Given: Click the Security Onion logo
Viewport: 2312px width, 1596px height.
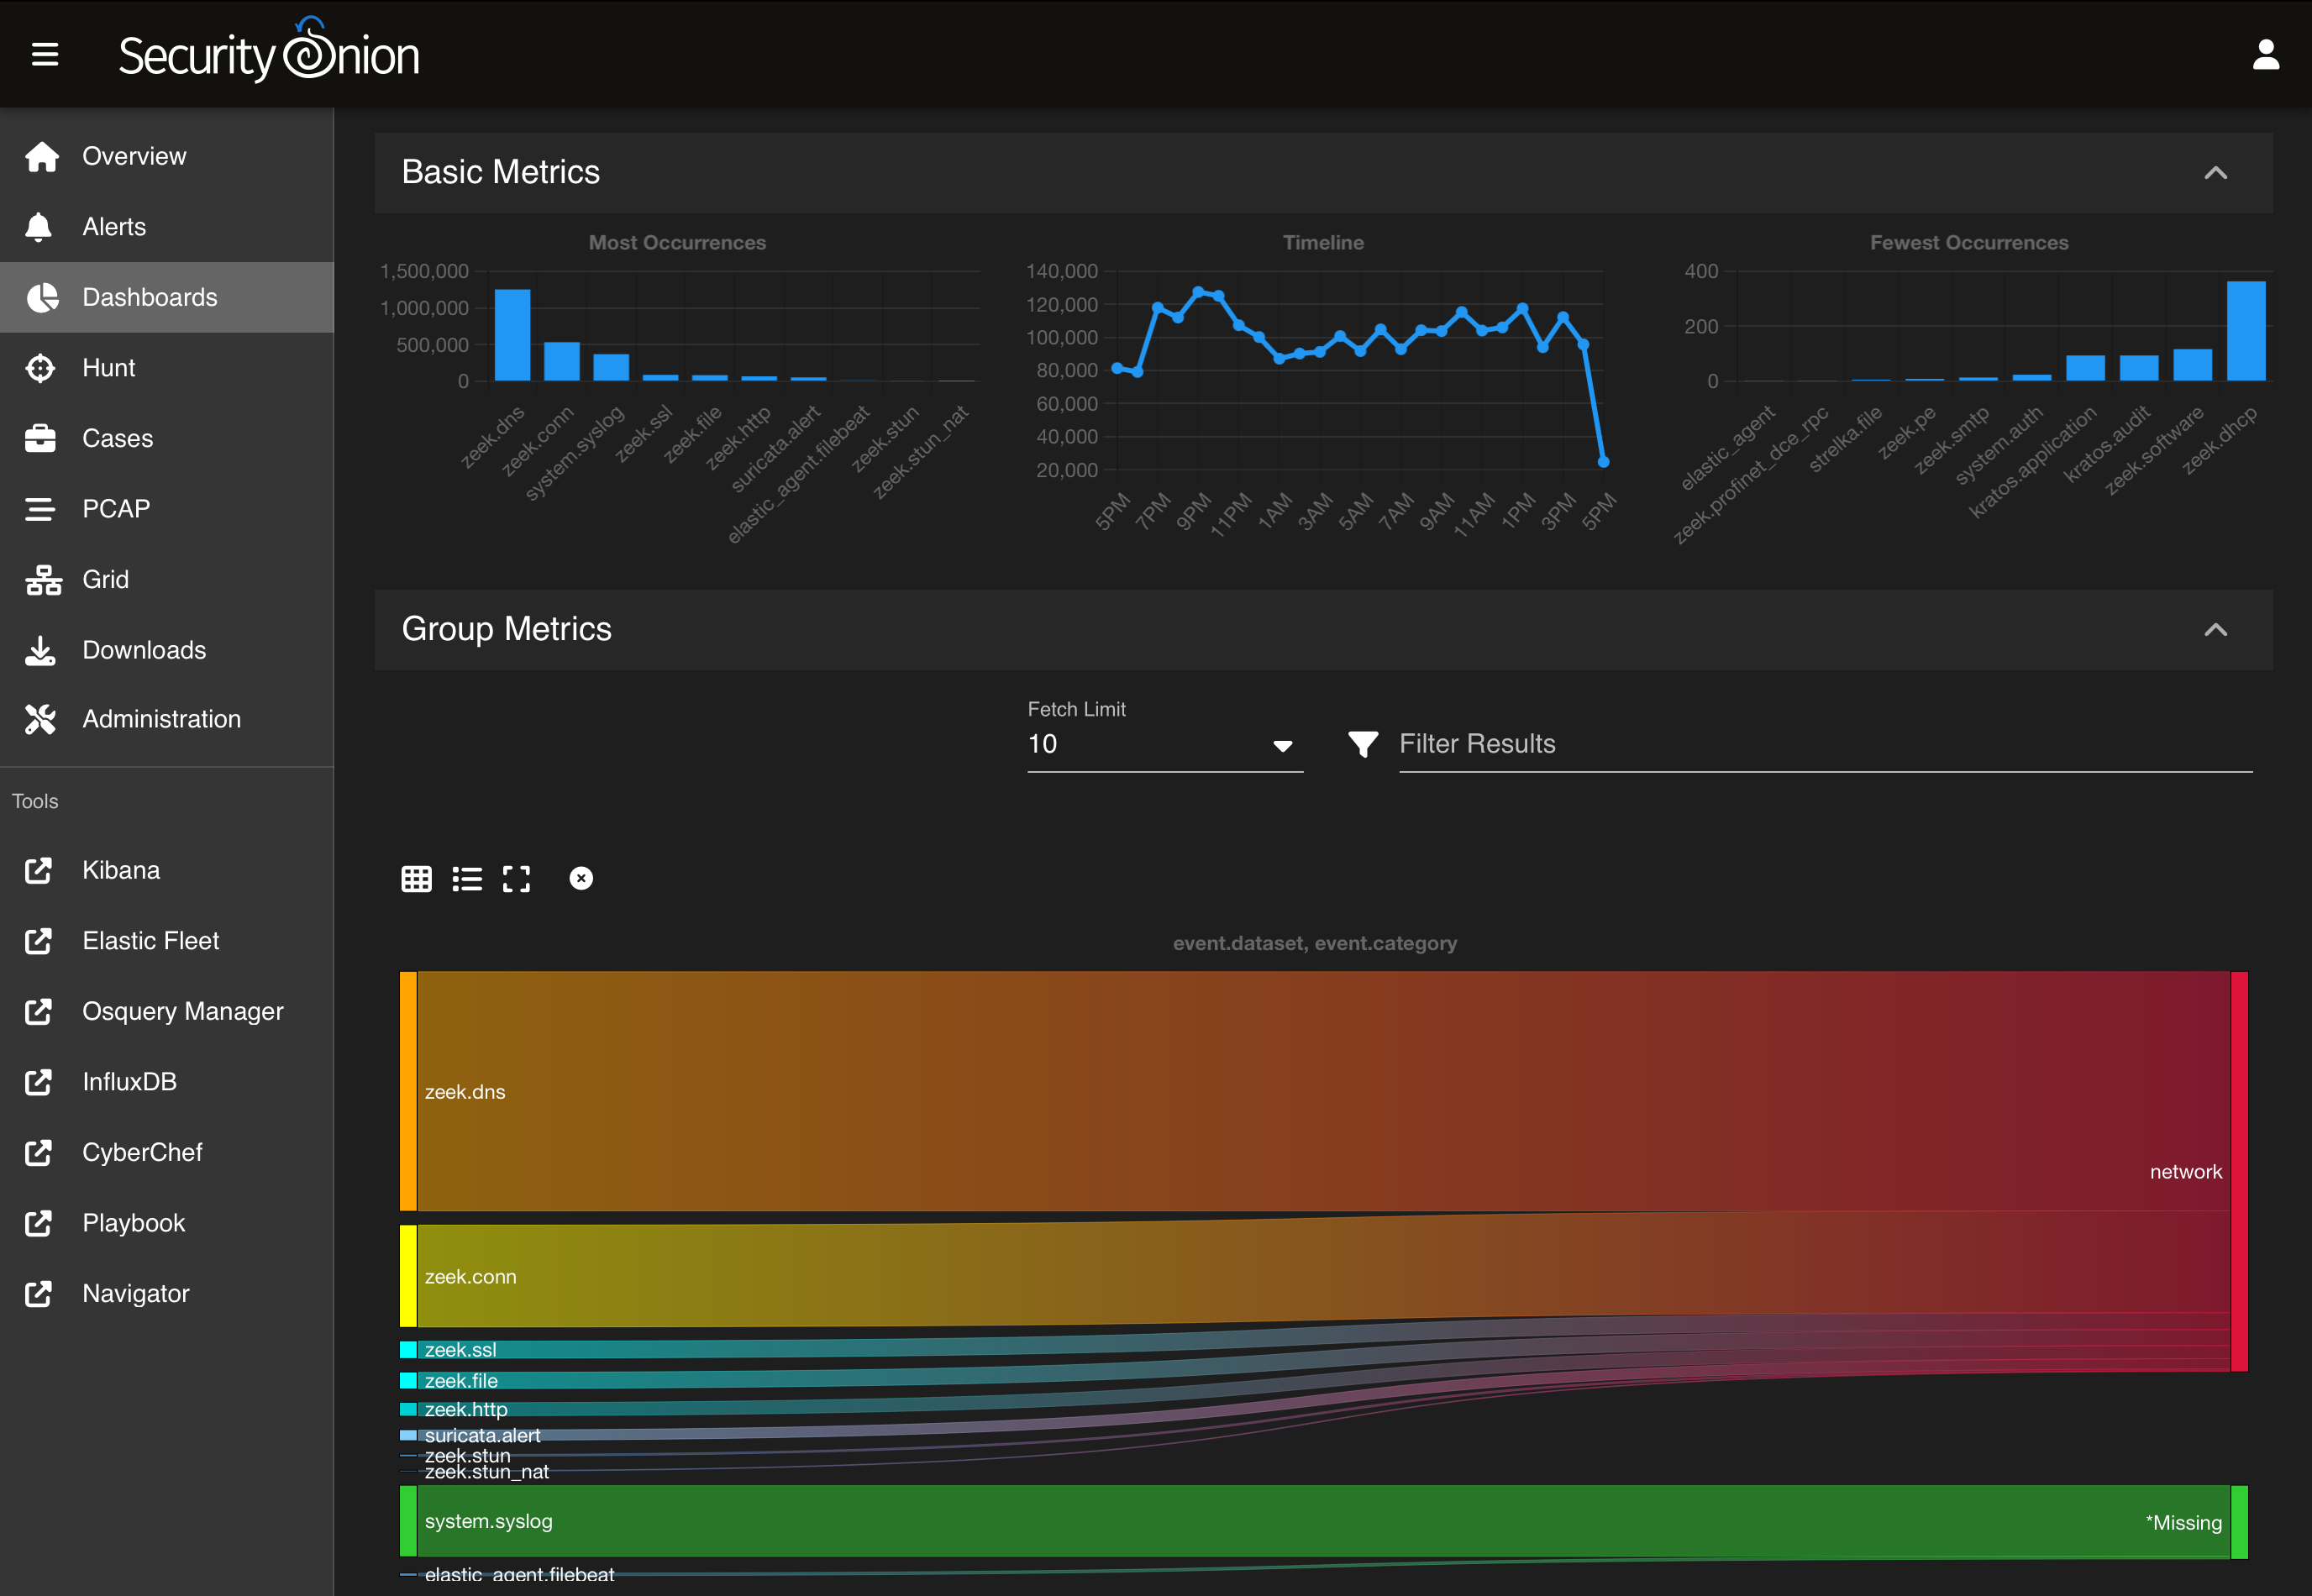Looking at the screenshot, I should click(x=269, y=52).
